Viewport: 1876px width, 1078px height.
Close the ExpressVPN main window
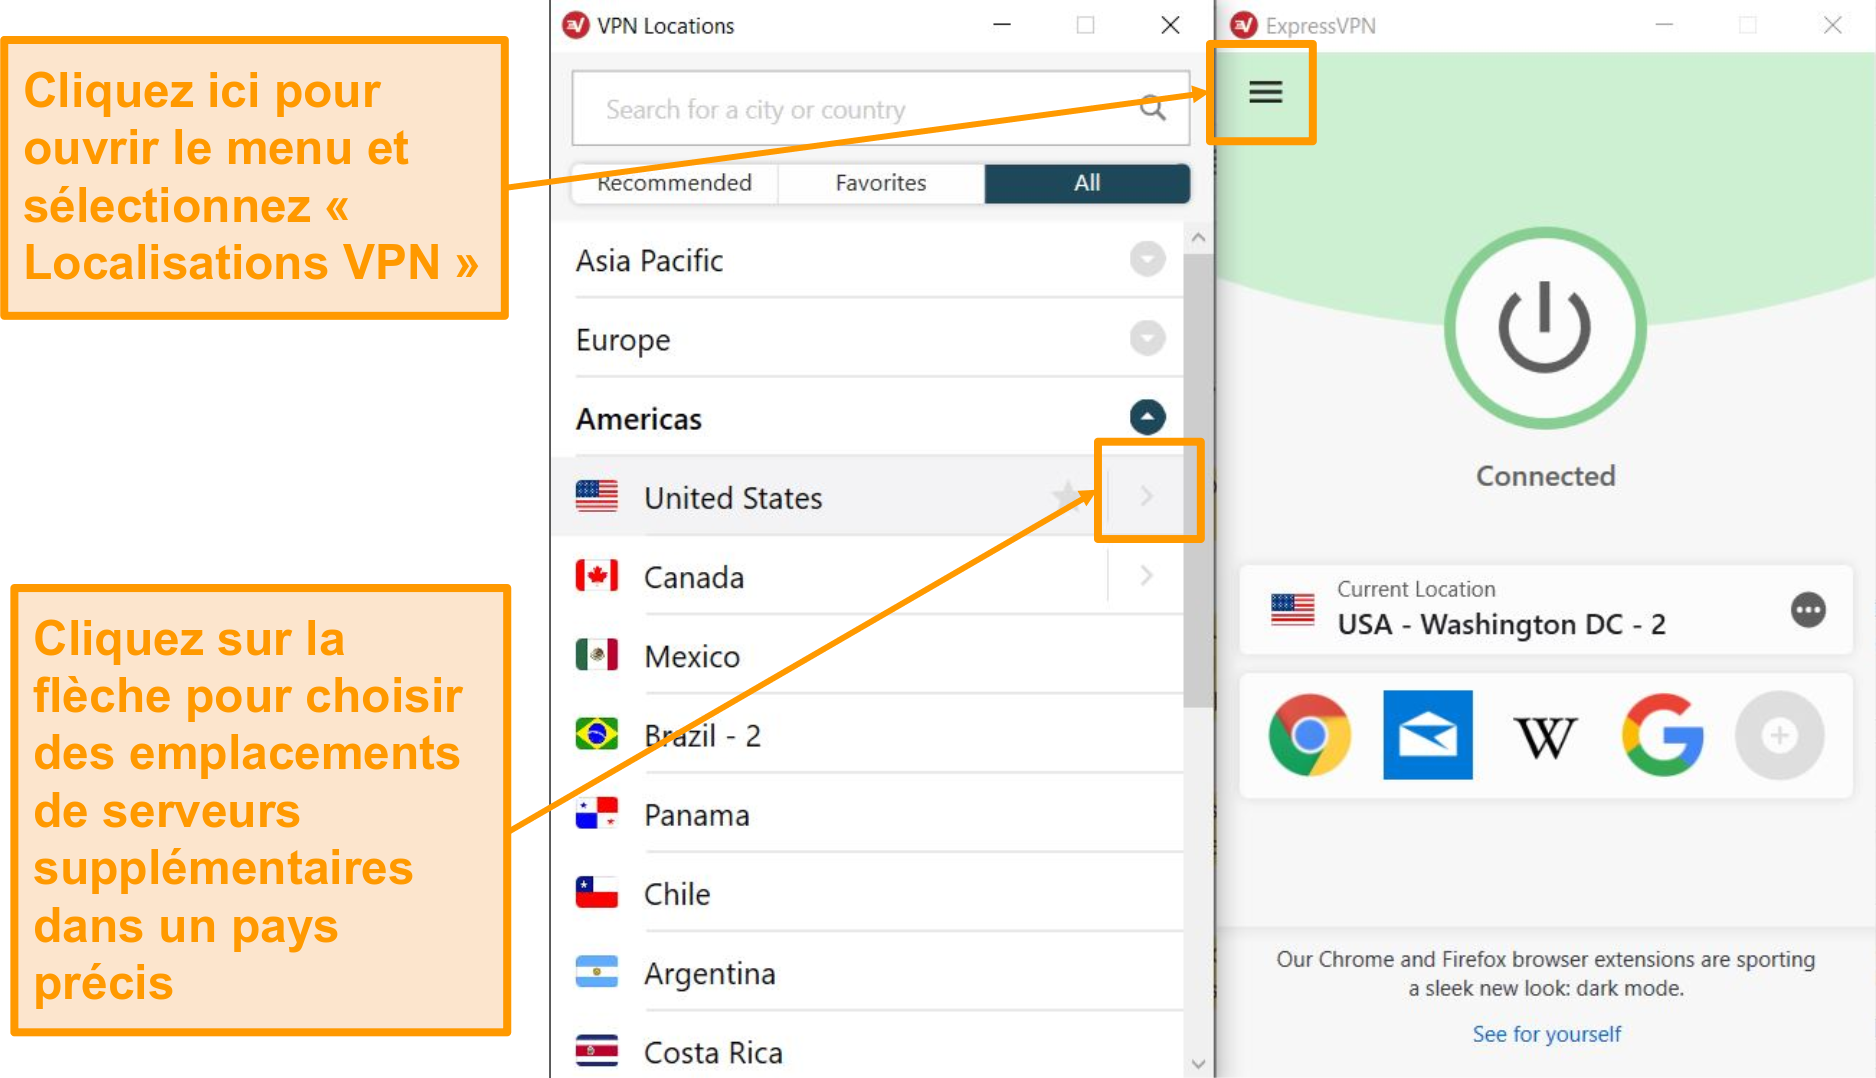point(1832,25)
